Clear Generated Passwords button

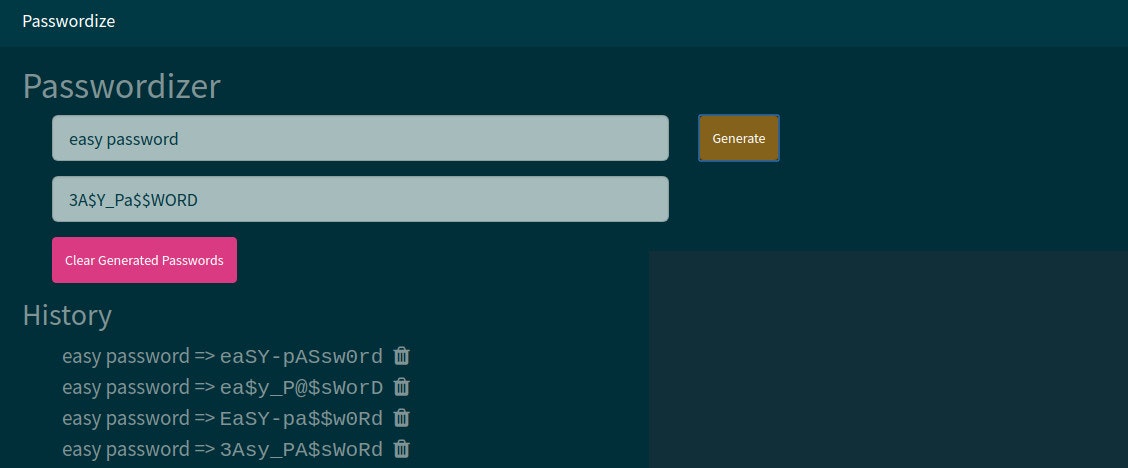[x=145, y=260]
